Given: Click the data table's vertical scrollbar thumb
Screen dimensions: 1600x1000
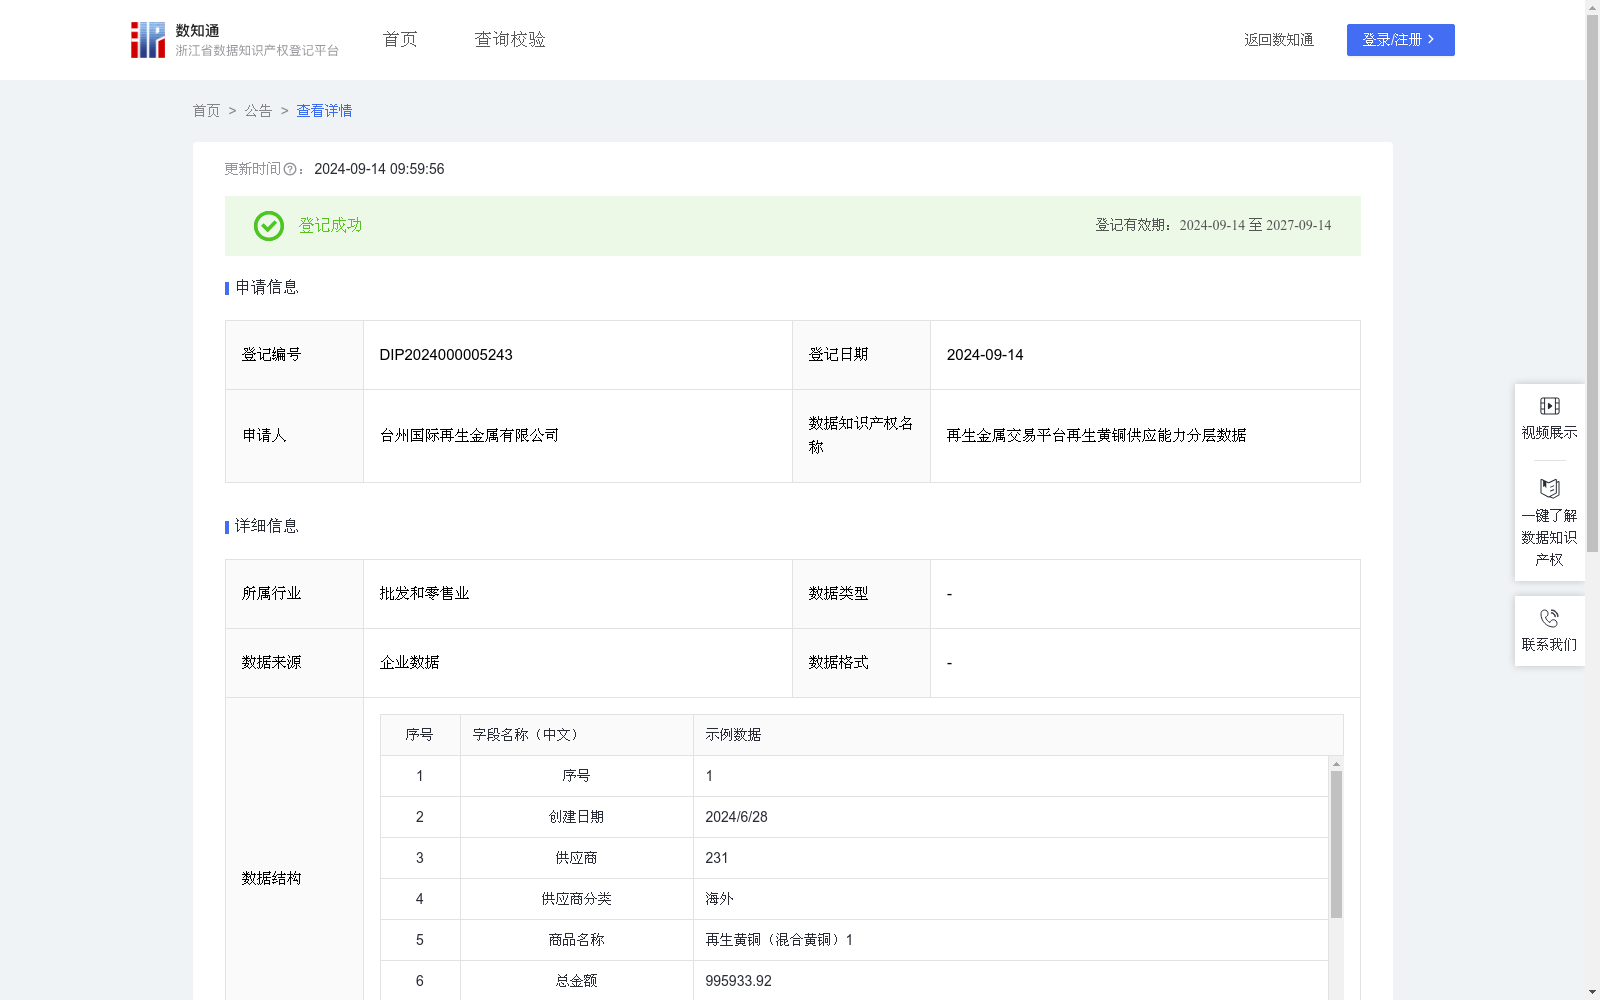Looking at the screenshot, I should (1336, 844).
